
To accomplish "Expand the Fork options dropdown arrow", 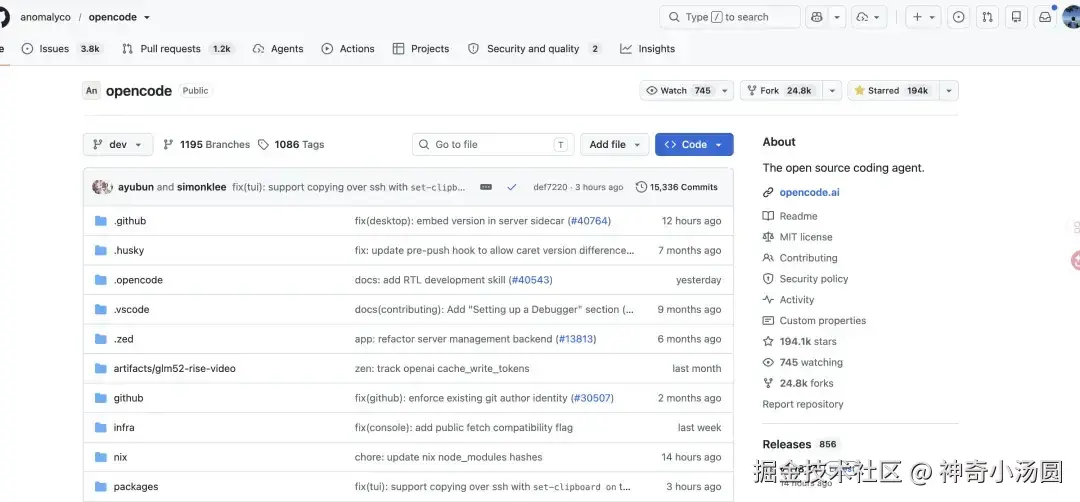I will pos(832,90).
